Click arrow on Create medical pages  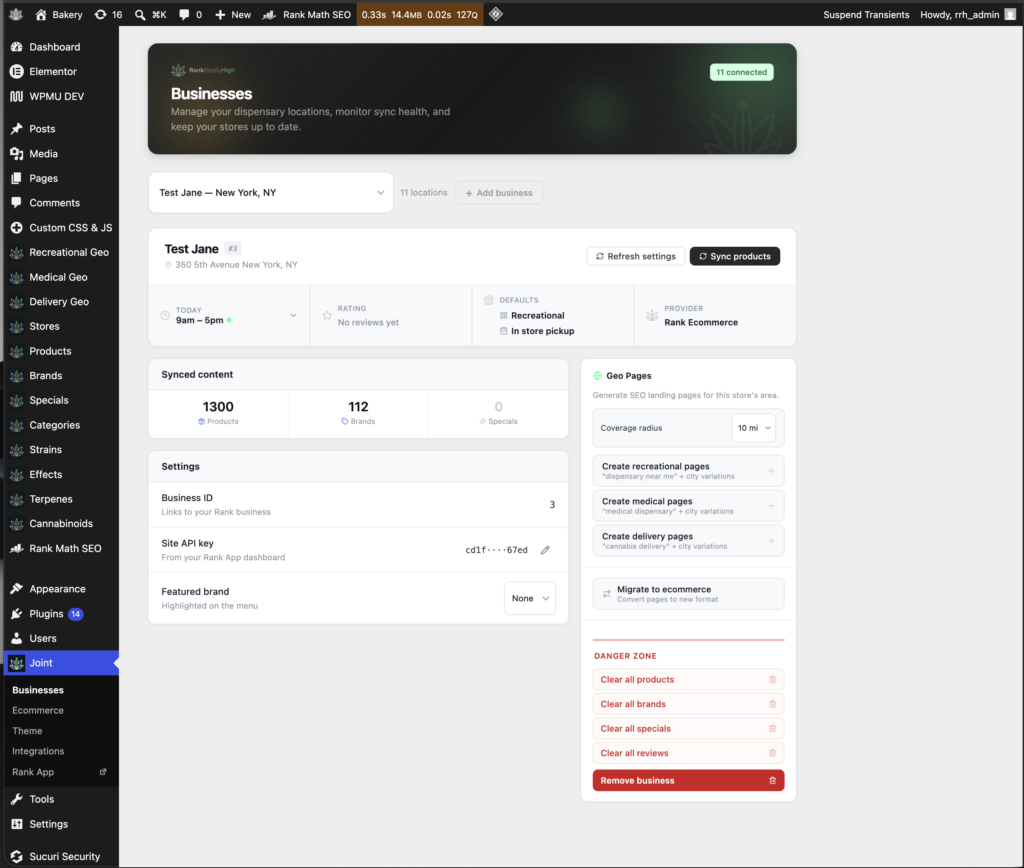point(771,506)
